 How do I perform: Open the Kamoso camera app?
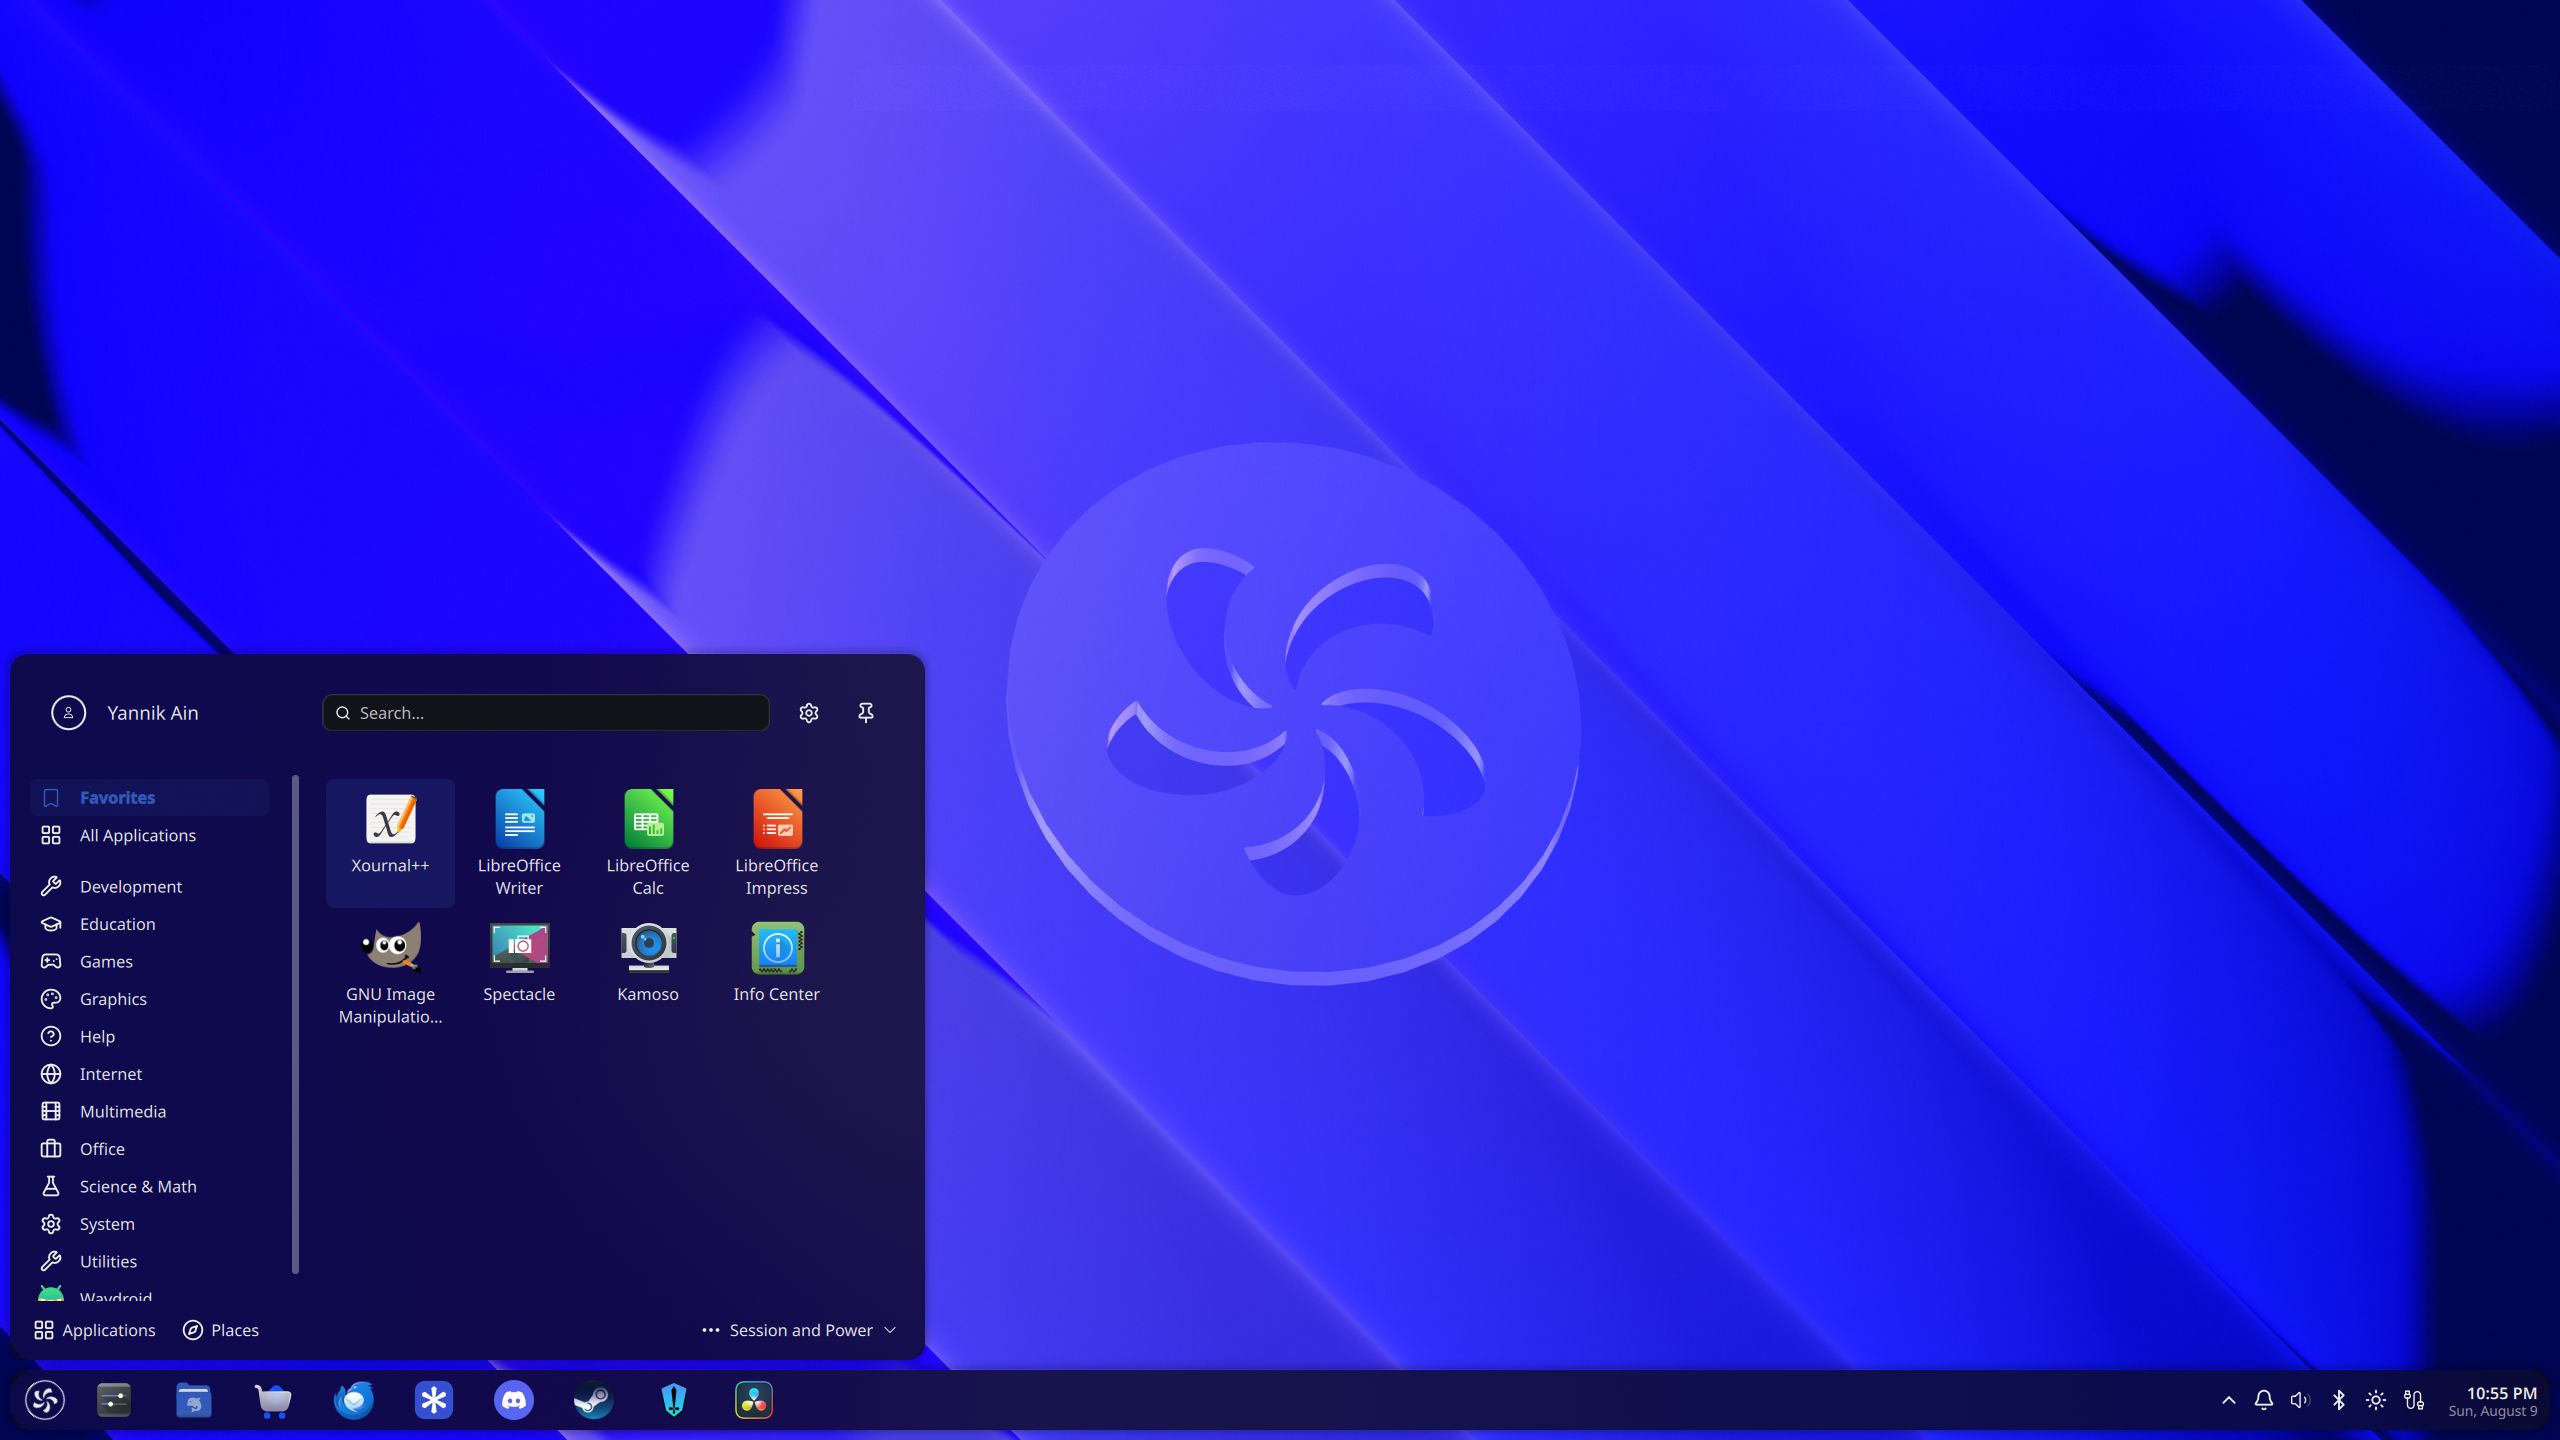[x=648, y=972]
